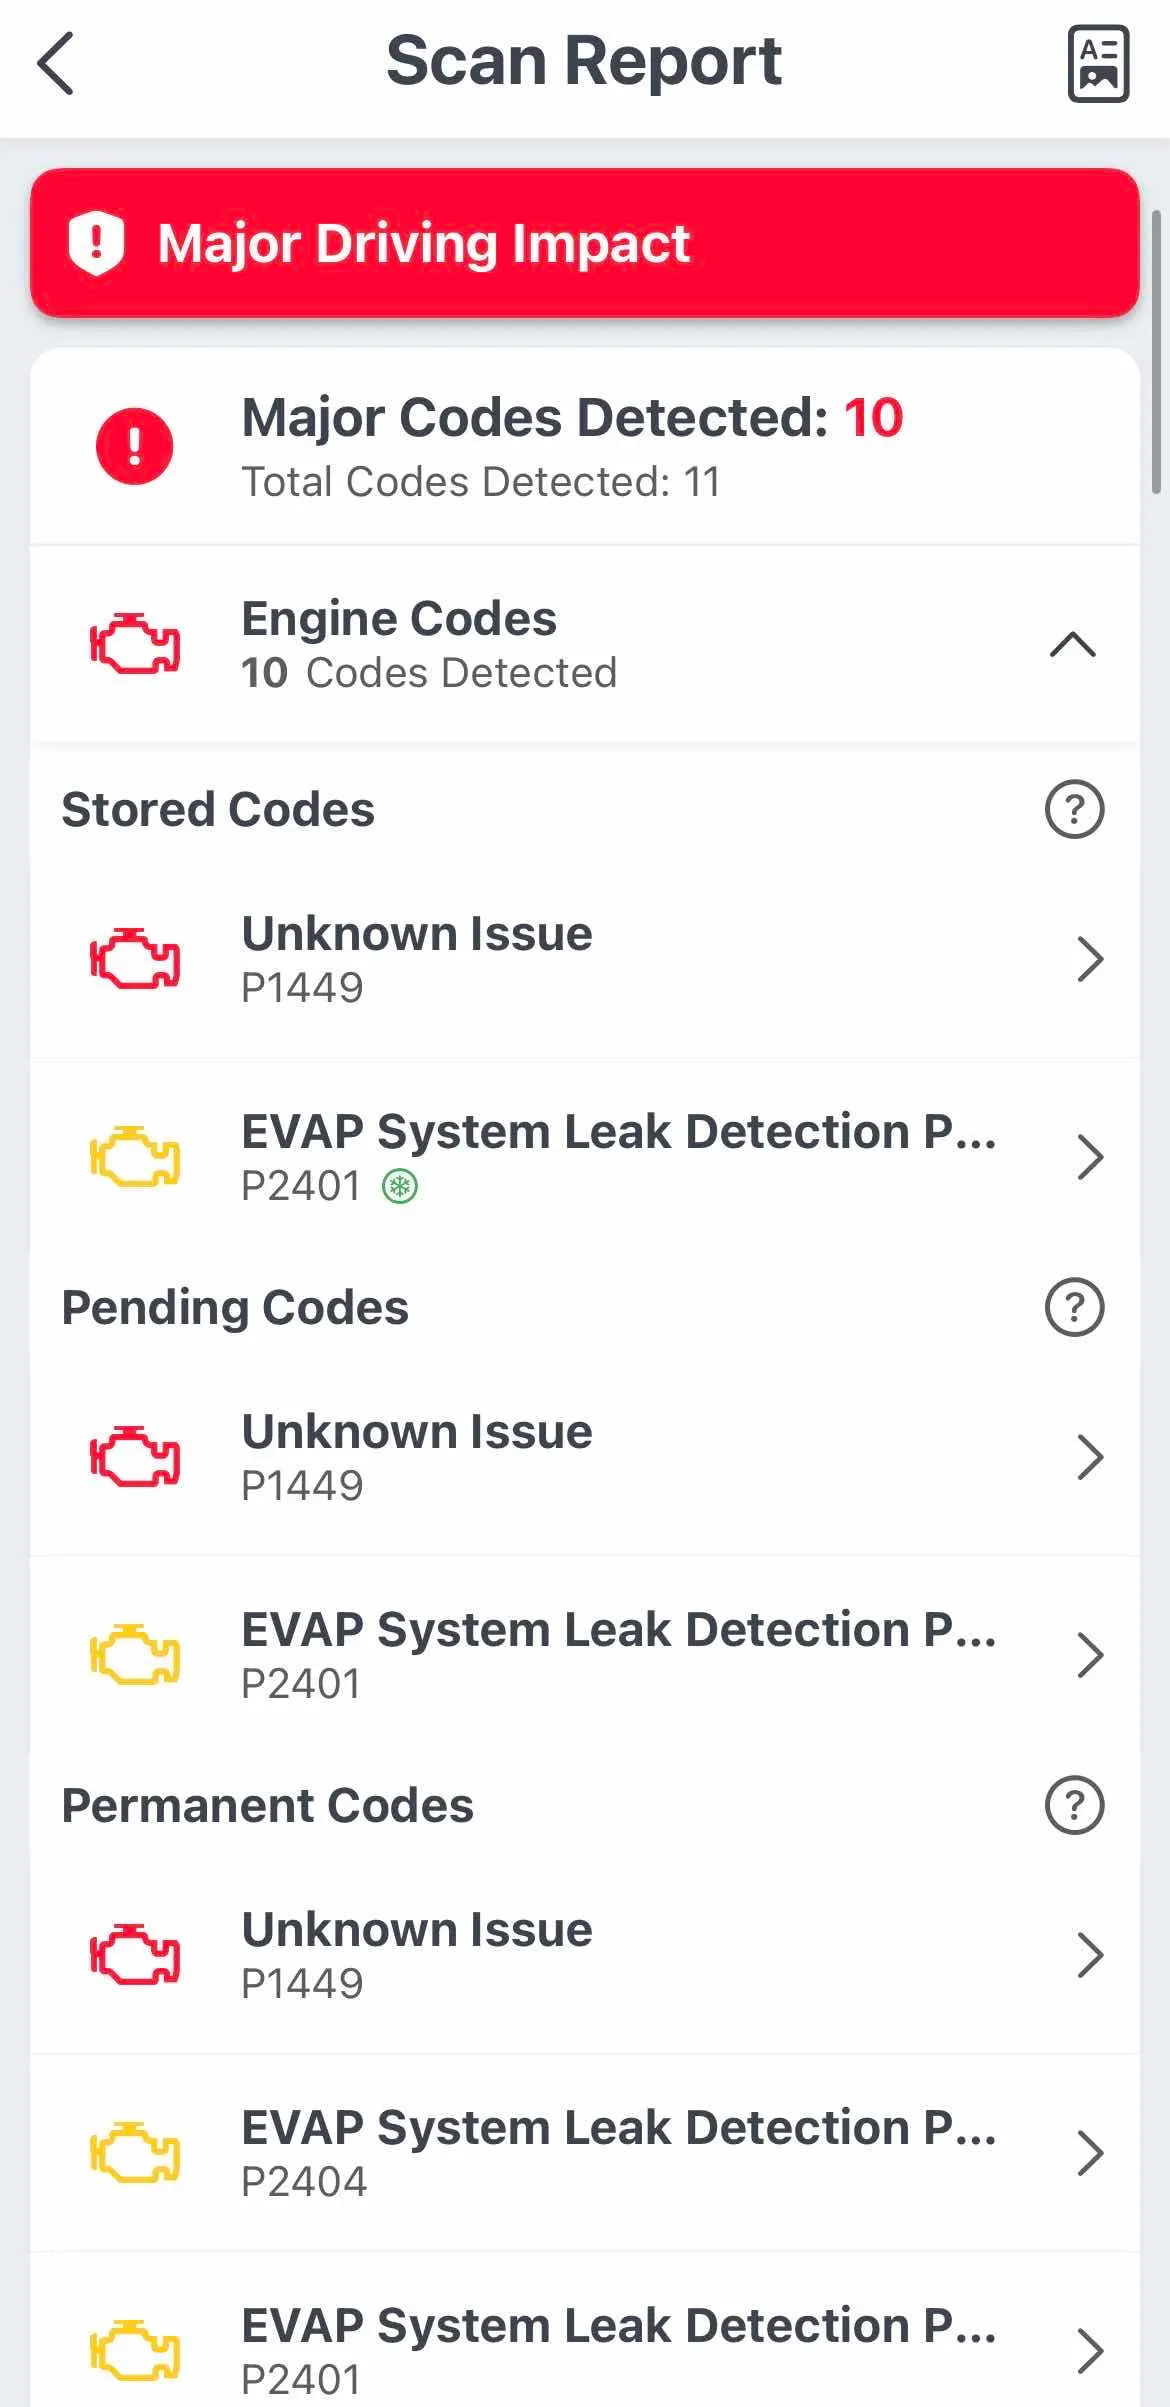This screenshot has height=2407, width=1170.
Task: Open stored P1449 details via chevron
Action: (1089, 959)
